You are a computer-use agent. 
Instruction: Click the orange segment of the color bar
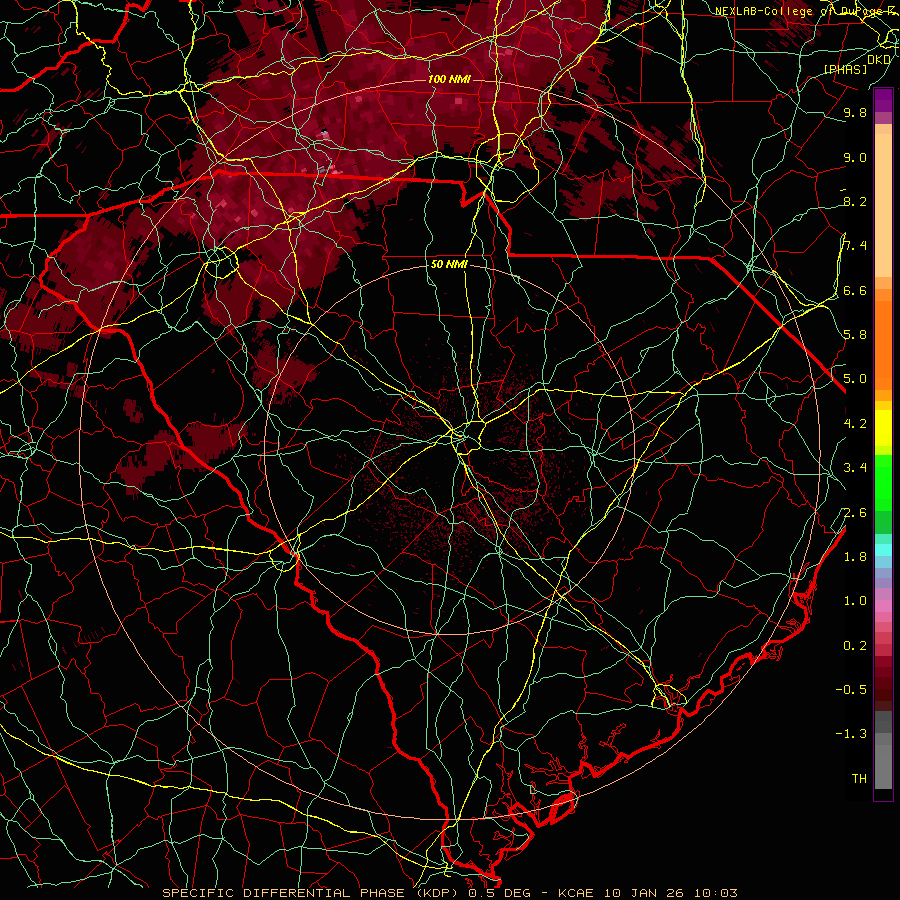883,344
